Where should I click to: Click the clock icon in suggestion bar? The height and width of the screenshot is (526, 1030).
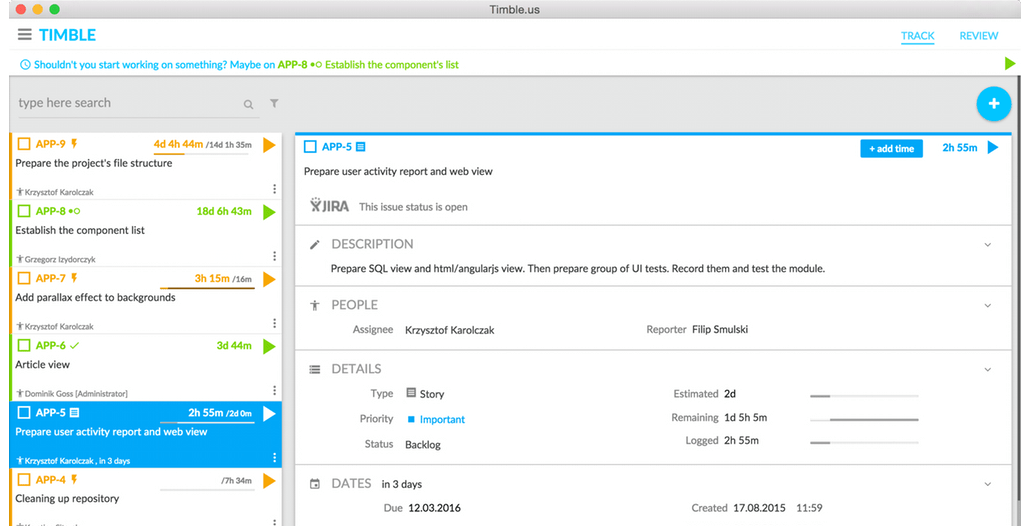pos(26,64)
